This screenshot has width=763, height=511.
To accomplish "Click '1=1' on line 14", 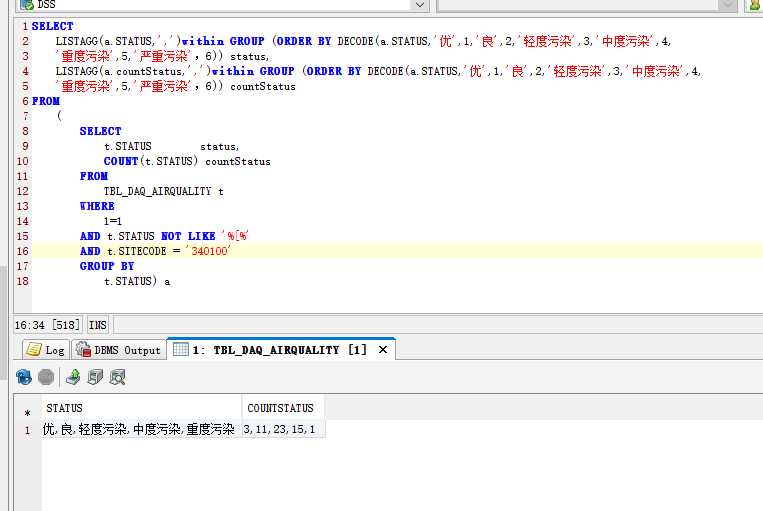I will pyautogui.click(x=112, y=221).
